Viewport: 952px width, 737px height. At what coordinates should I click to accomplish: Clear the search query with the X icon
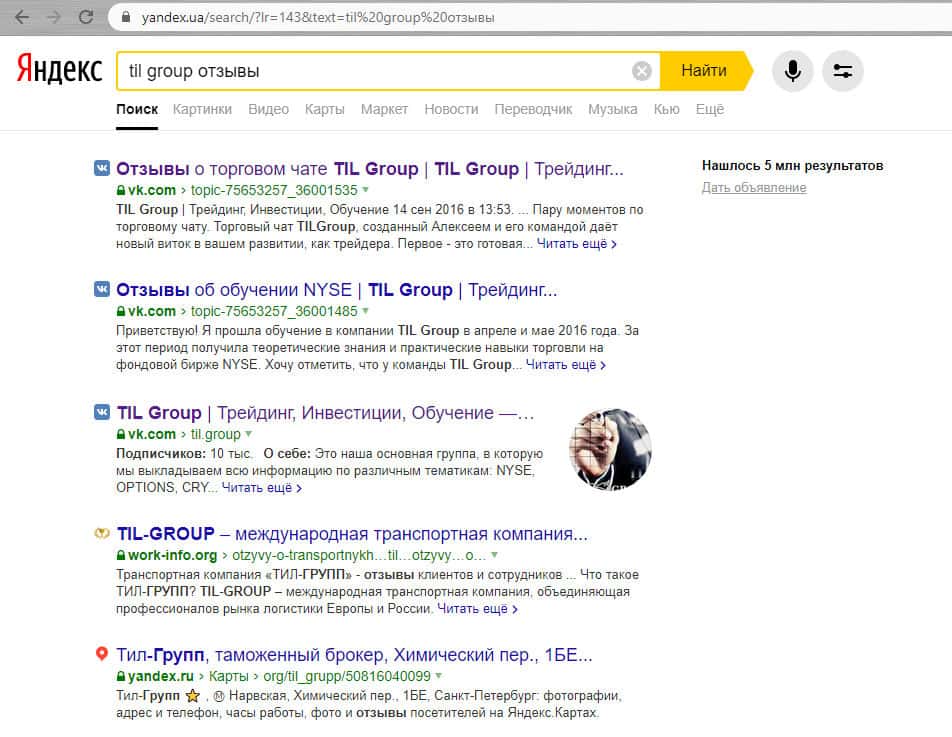[x=642, y=71]
